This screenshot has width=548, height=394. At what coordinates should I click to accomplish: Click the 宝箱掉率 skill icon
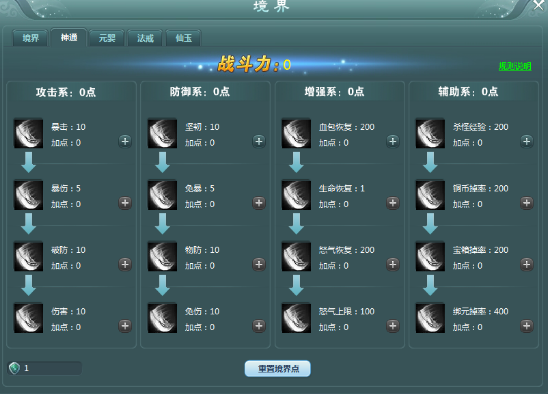click(430, 257)
